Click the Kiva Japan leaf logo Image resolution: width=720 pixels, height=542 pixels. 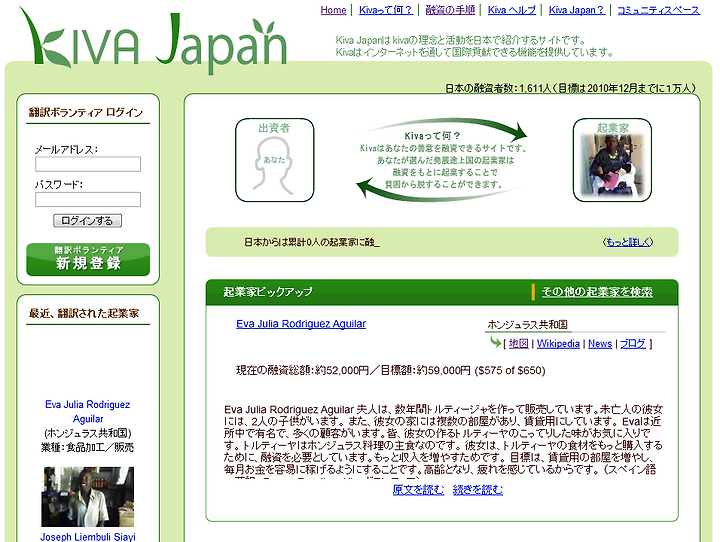pos(153,40)
